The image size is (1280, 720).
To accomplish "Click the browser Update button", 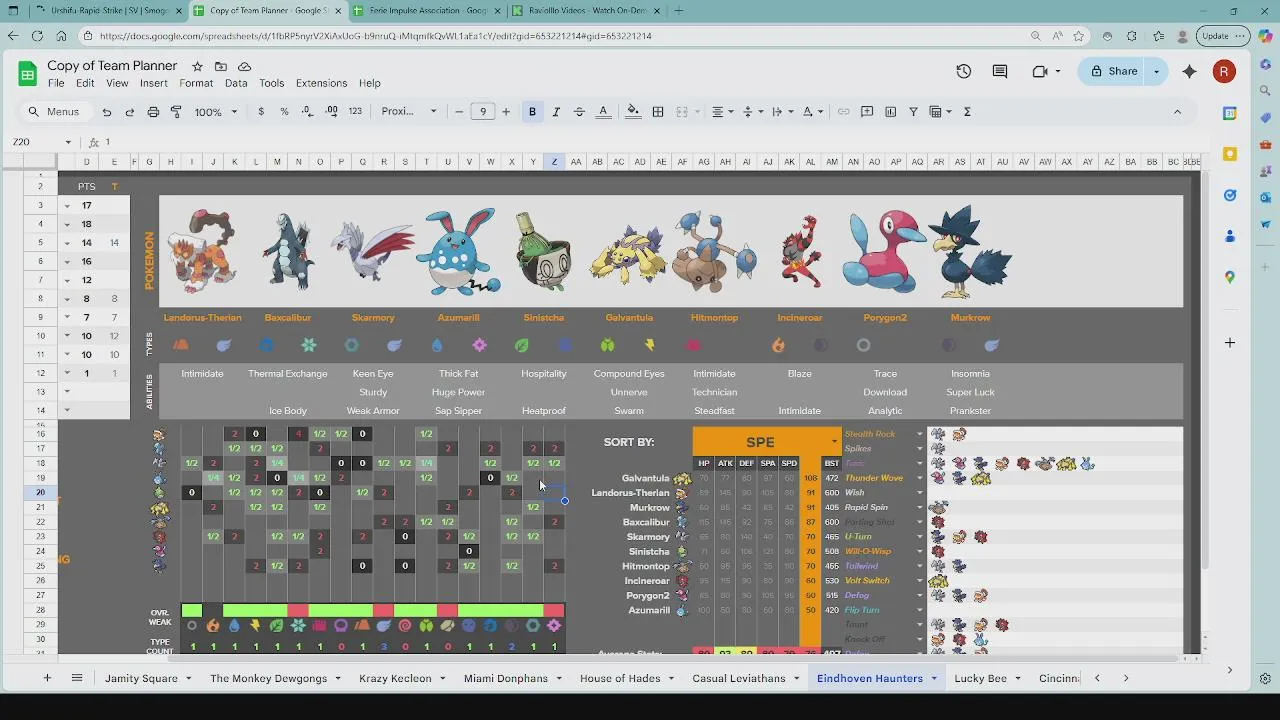I will click(1224, 36).
